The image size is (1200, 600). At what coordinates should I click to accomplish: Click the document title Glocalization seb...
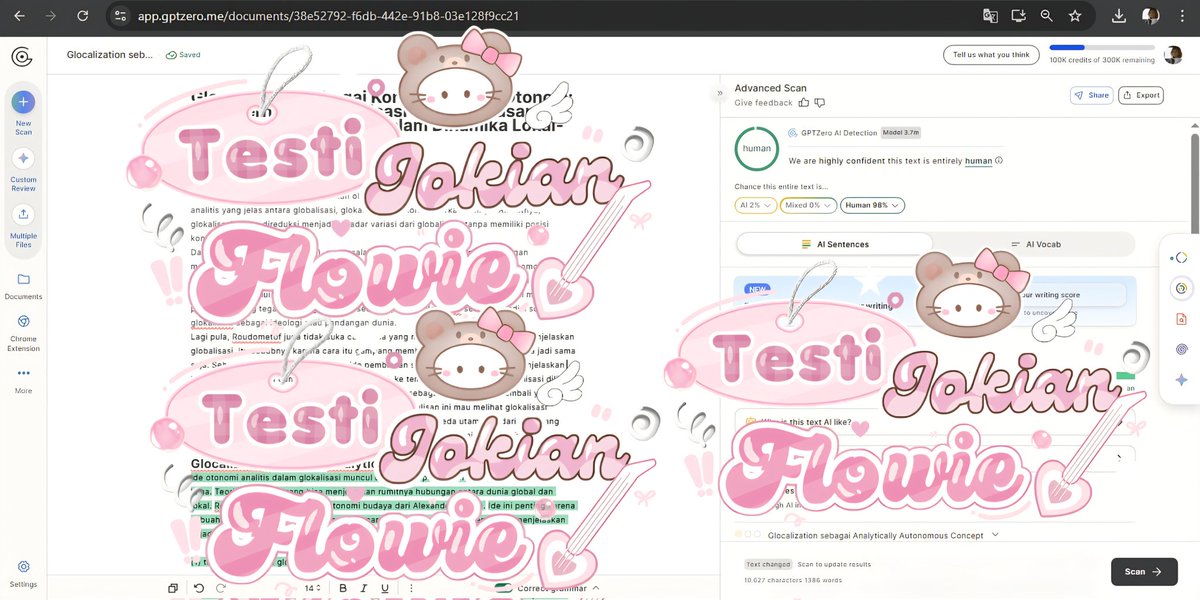(x=110, y=55)
